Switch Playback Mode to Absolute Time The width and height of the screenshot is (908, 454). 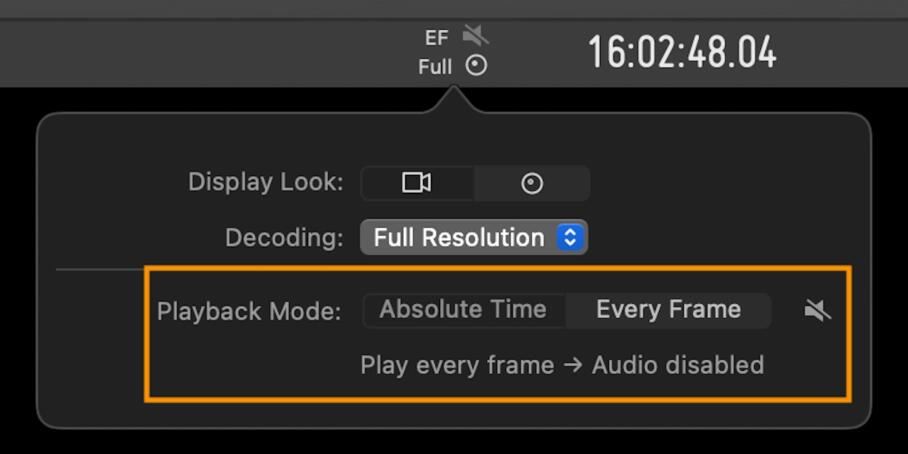coord(463,310)
